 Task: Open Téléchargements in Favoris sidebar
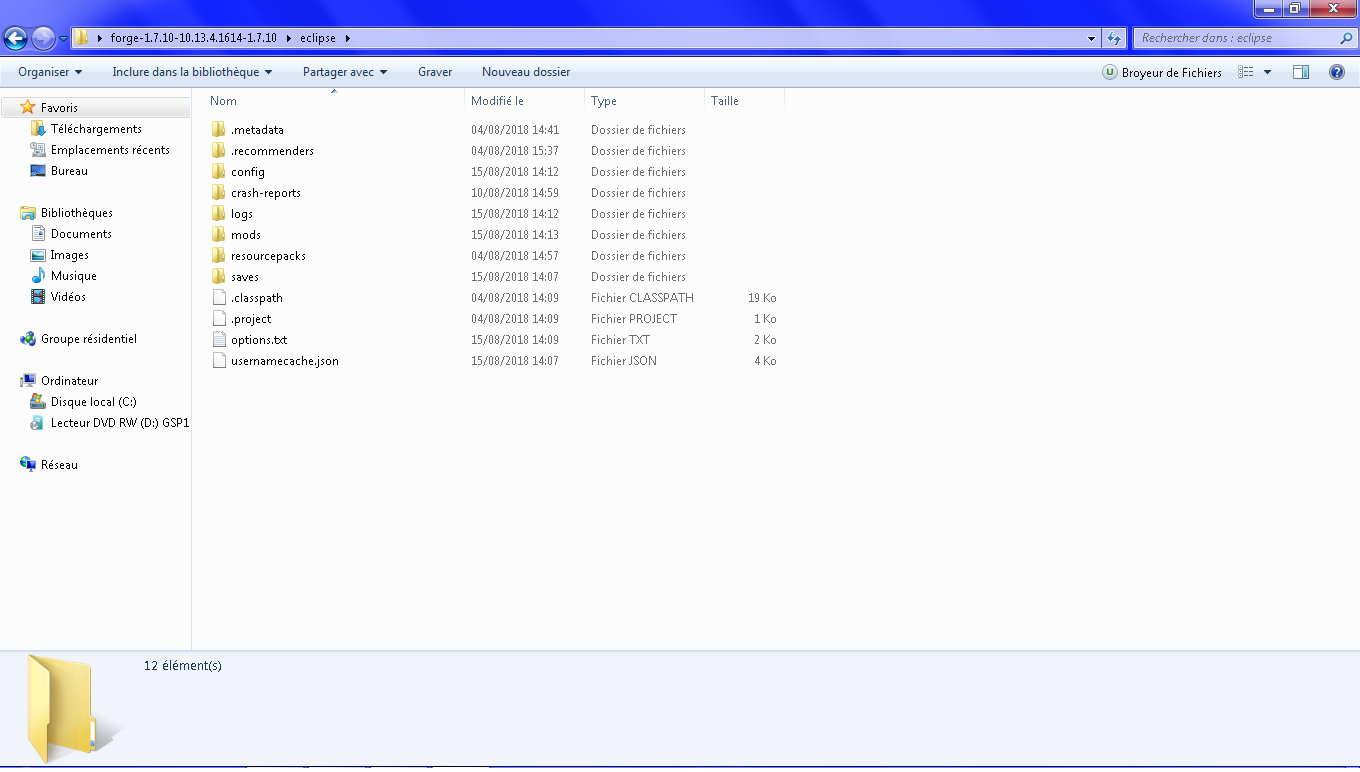(x=96, y=129)
